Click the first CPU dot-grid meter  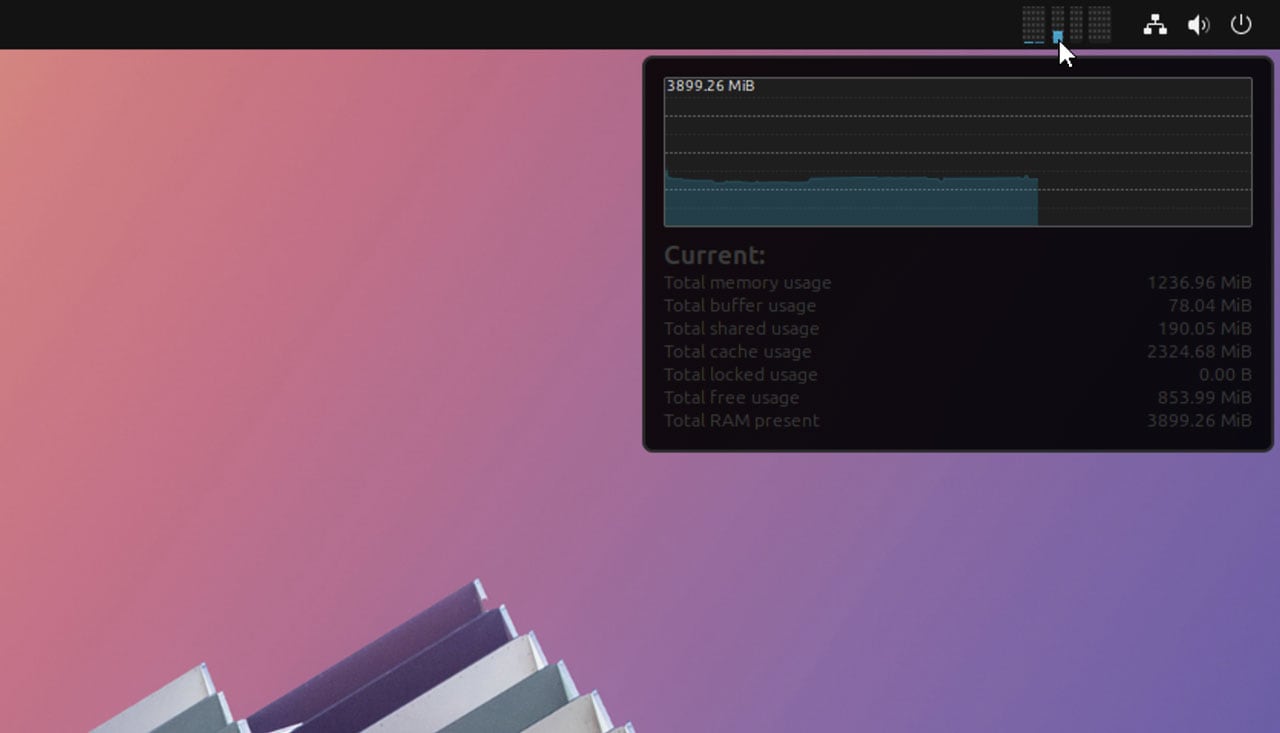coord(1034,25)
